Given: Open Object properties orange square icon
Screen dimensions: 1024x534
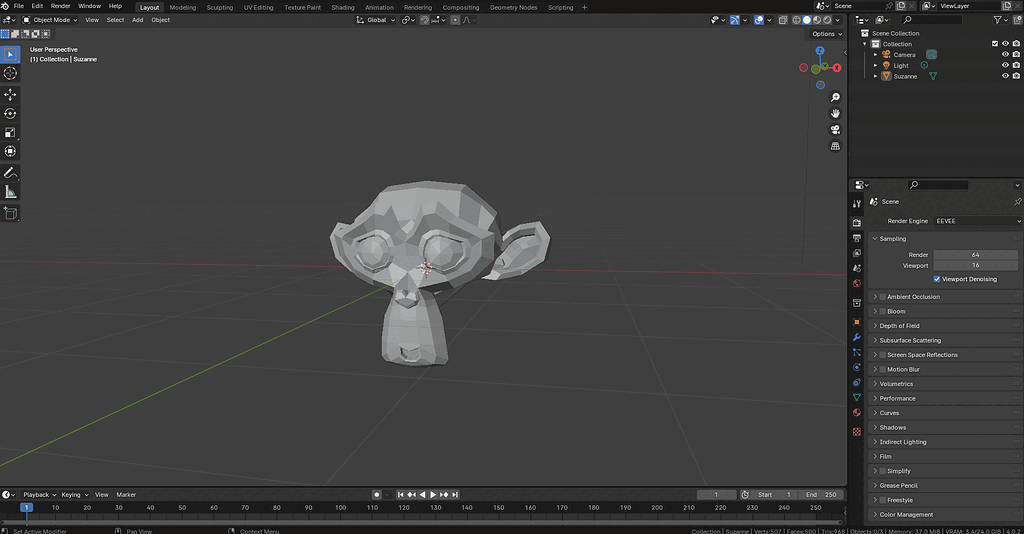Looking at the screenshot, I should click(857, 322).
